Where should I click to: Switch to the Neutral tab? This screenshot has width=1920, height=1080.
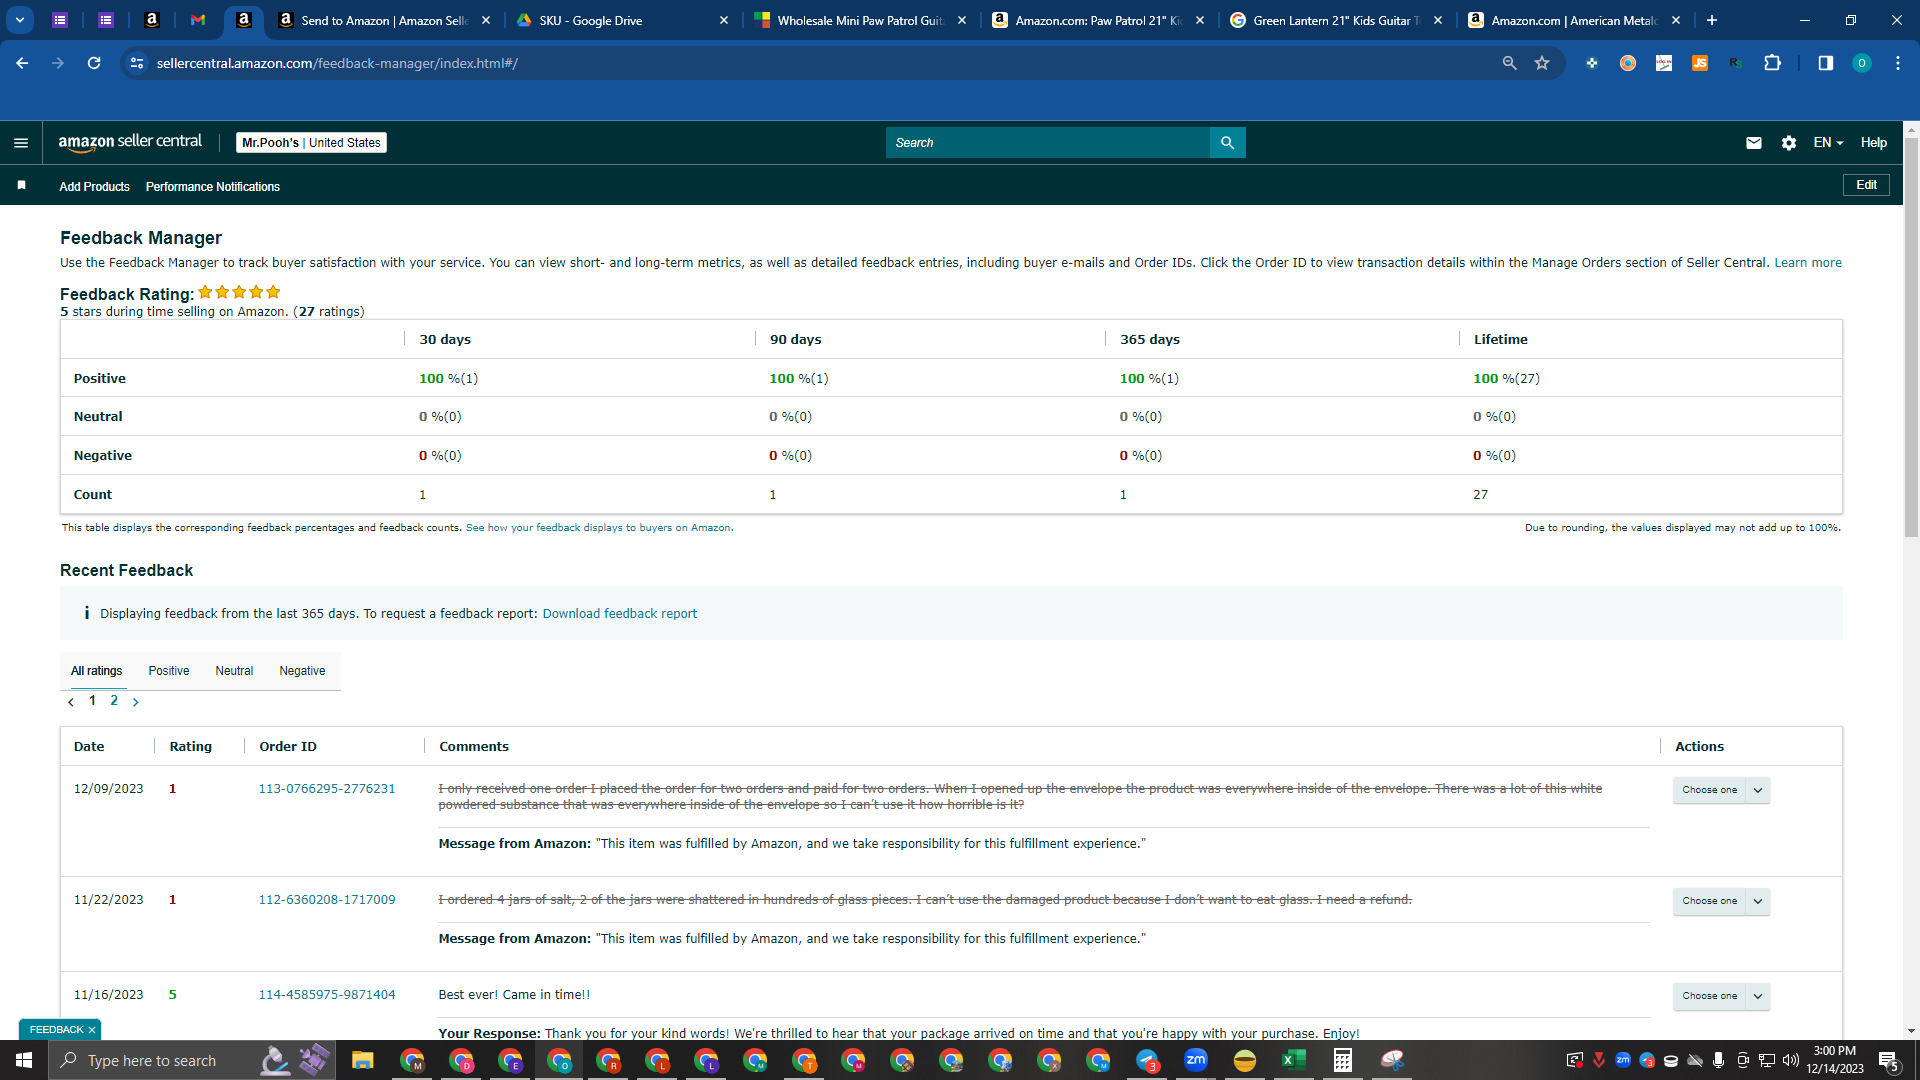(234, 671)
